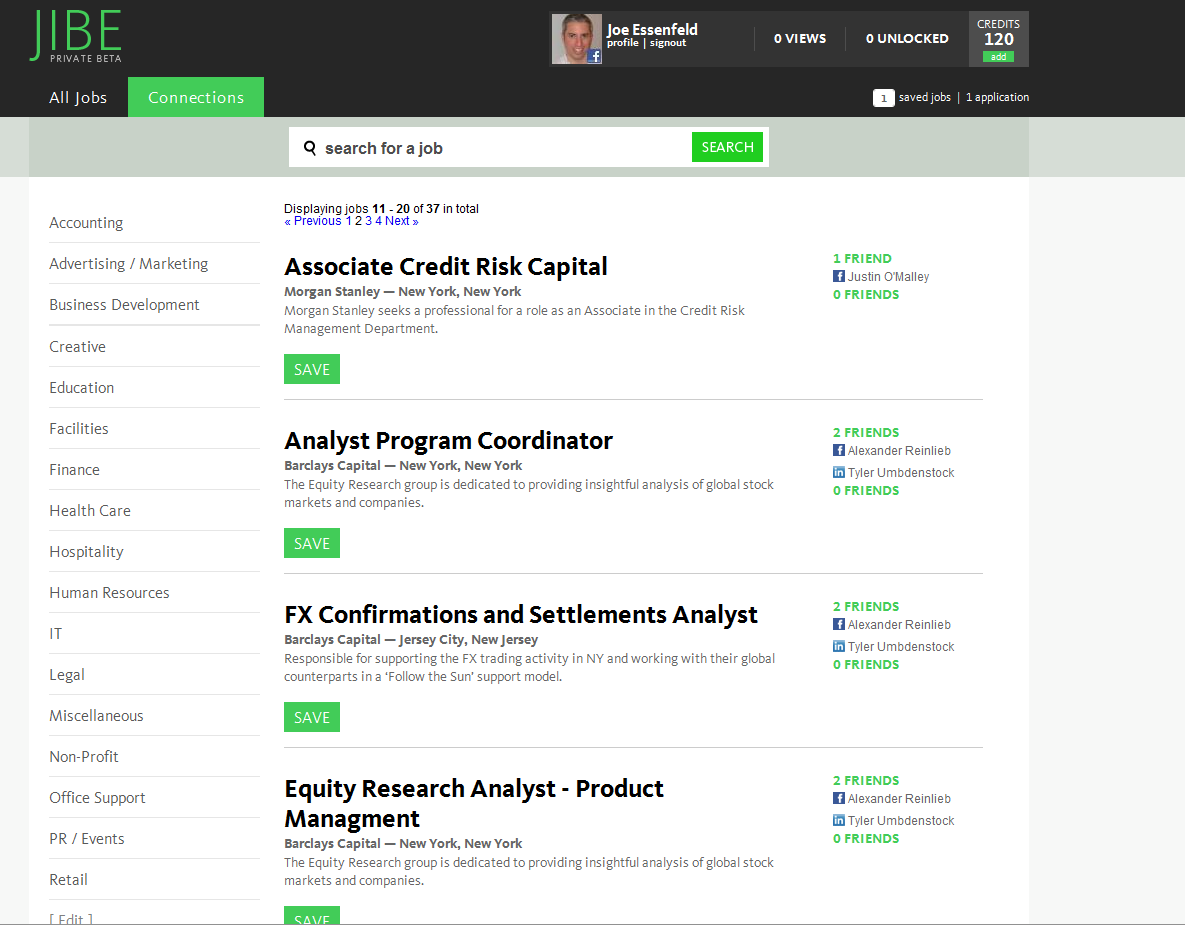Screen dimensions: 1185x925
Task: Click the JIBE logo in the header
Action: tap(76, 36)
